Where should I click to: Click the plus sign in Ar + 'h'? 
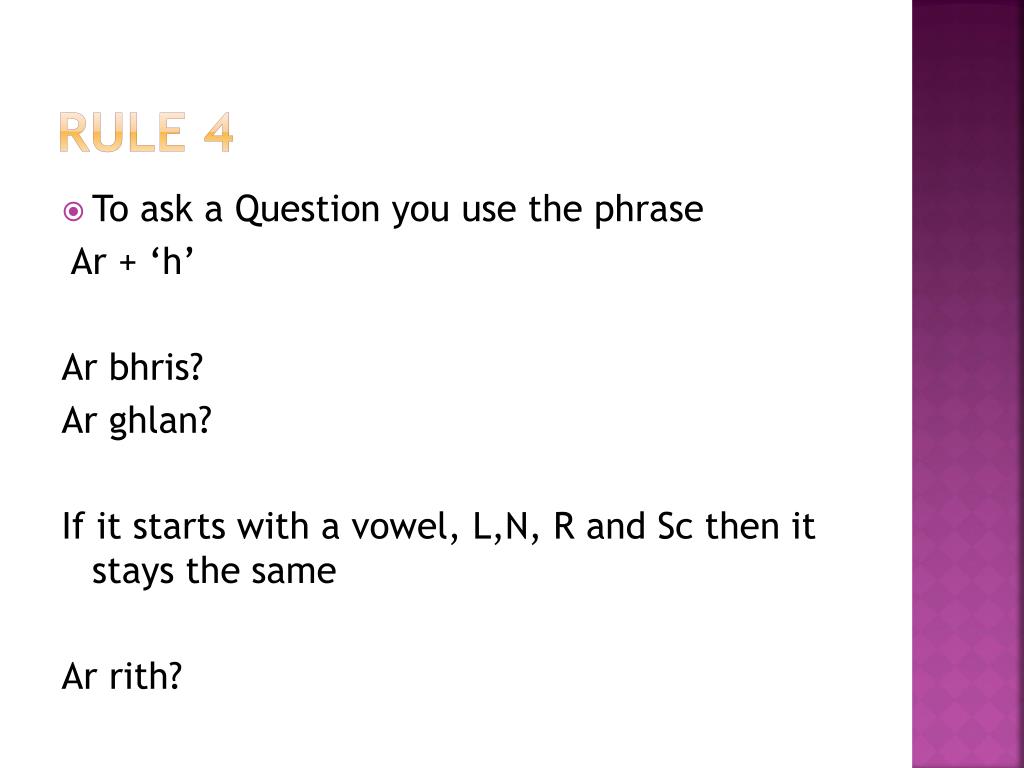(x=128, y=264)
